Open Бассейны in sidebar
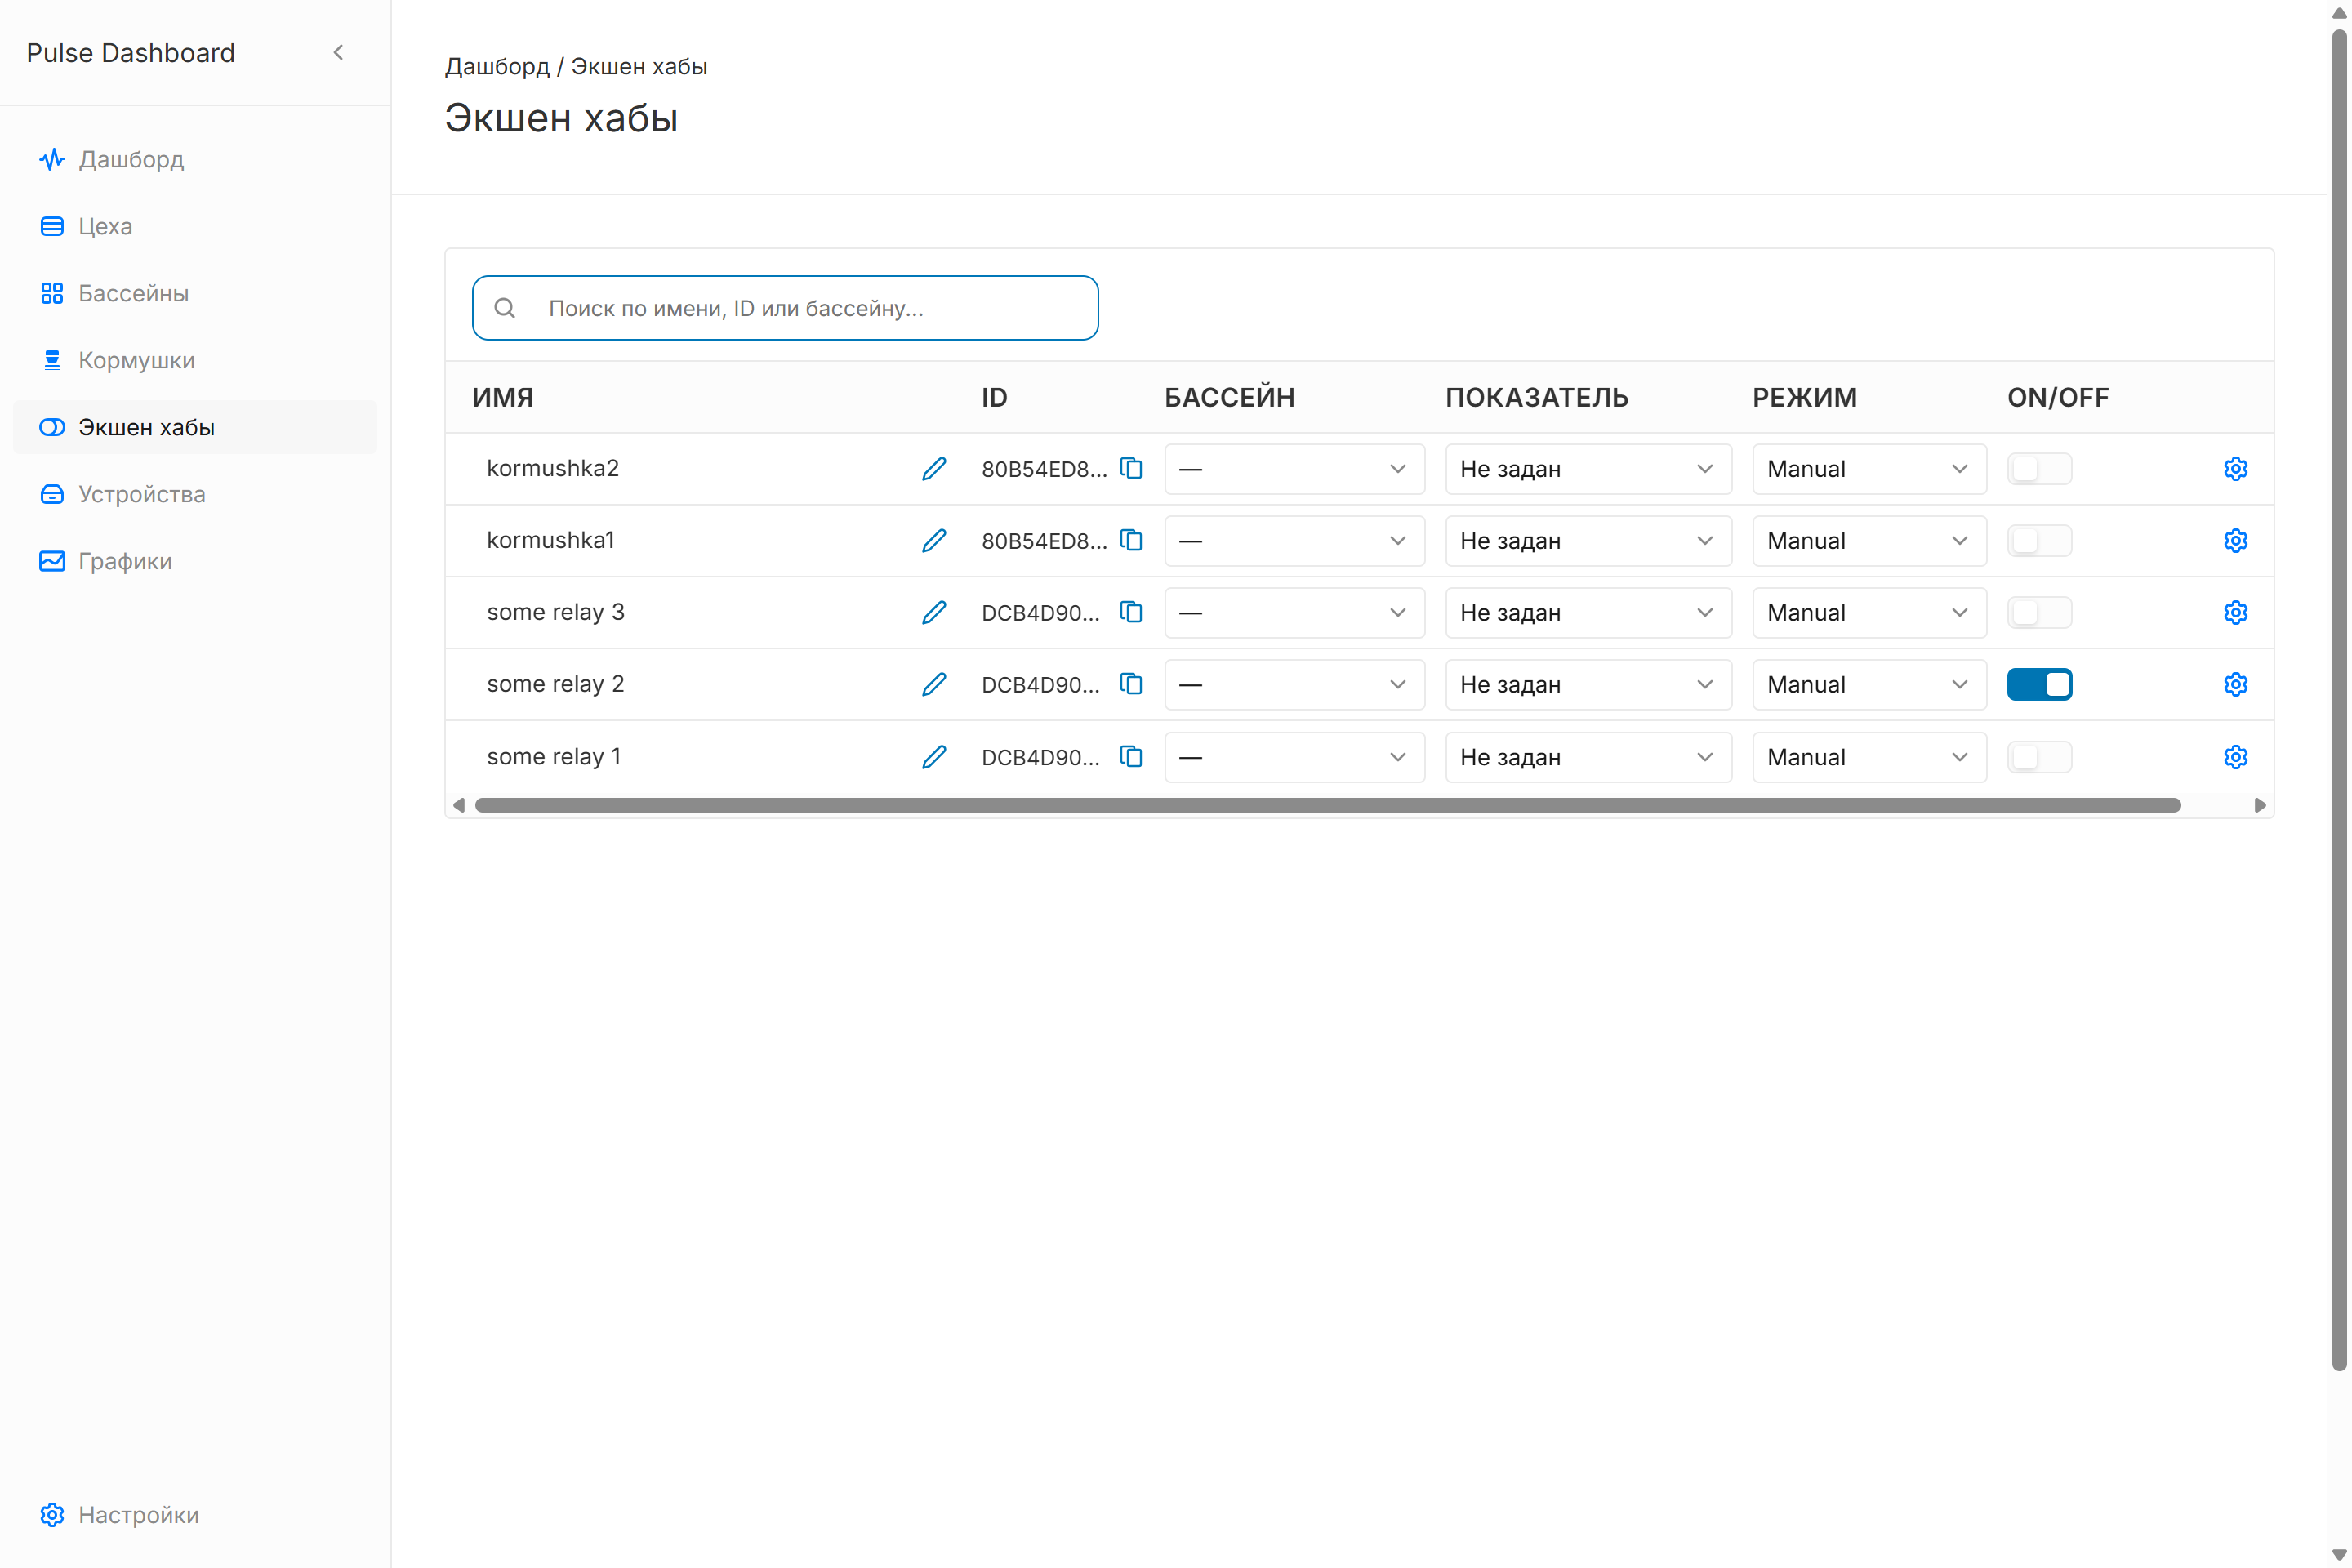2352x1568 pixels. coord(195,293)
